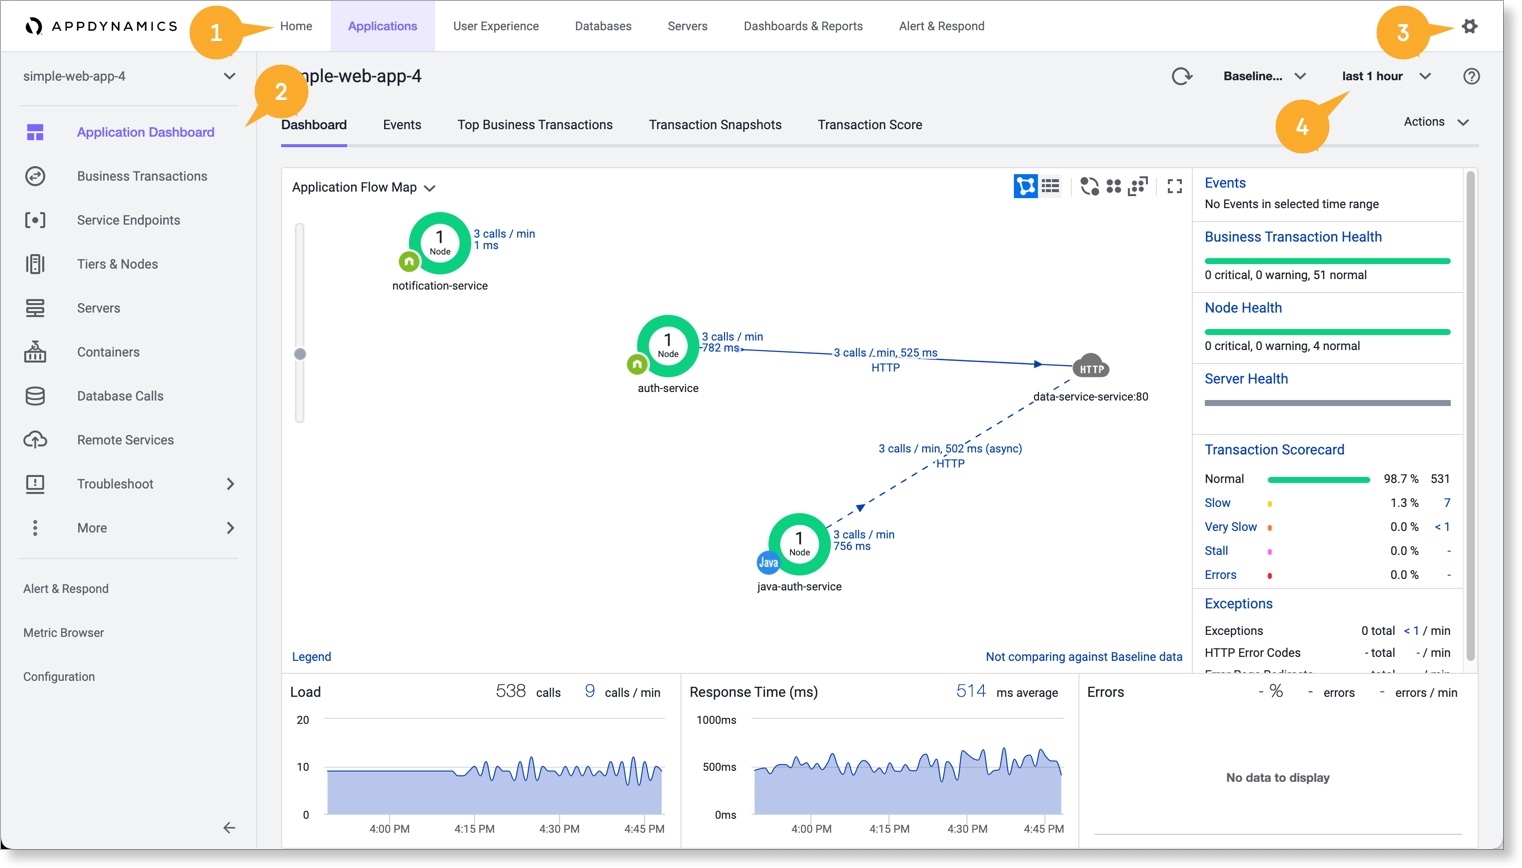
Task: Expand flow map to fullscreen
Action: [1175, 186]
